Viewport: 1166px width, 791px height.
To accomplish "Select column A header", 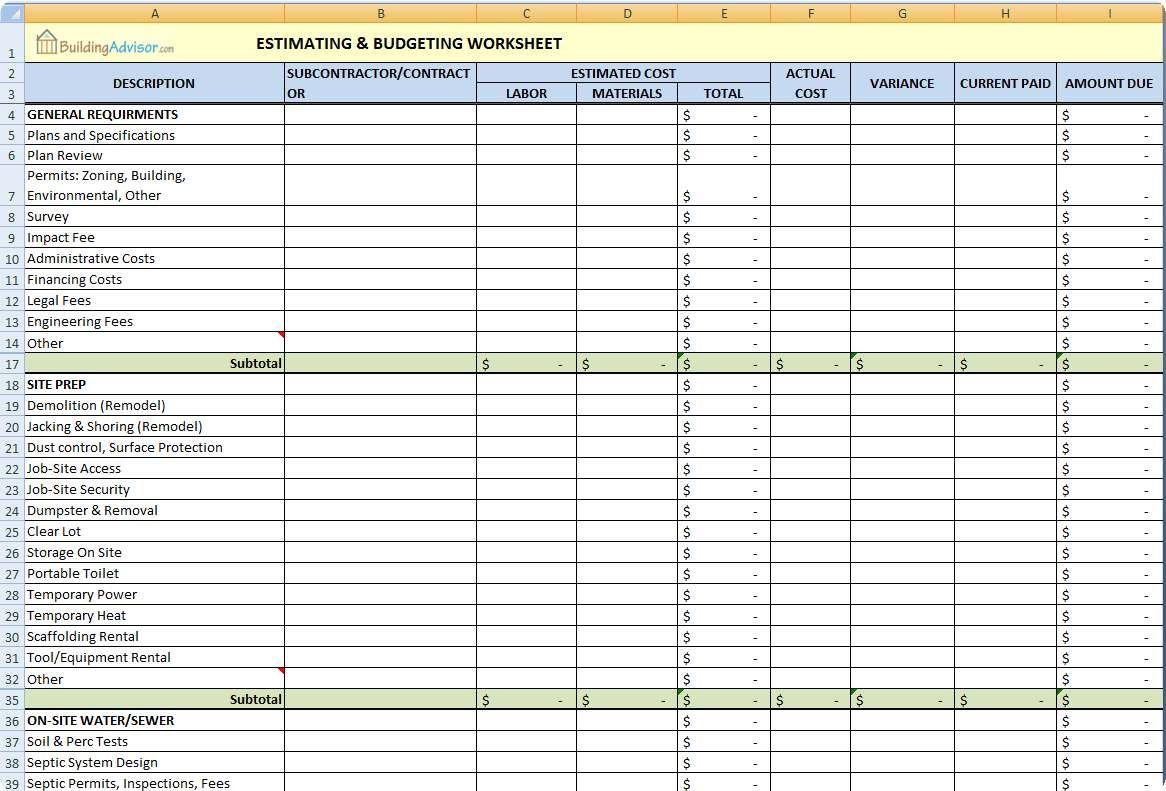I will (x=155, y=13).
